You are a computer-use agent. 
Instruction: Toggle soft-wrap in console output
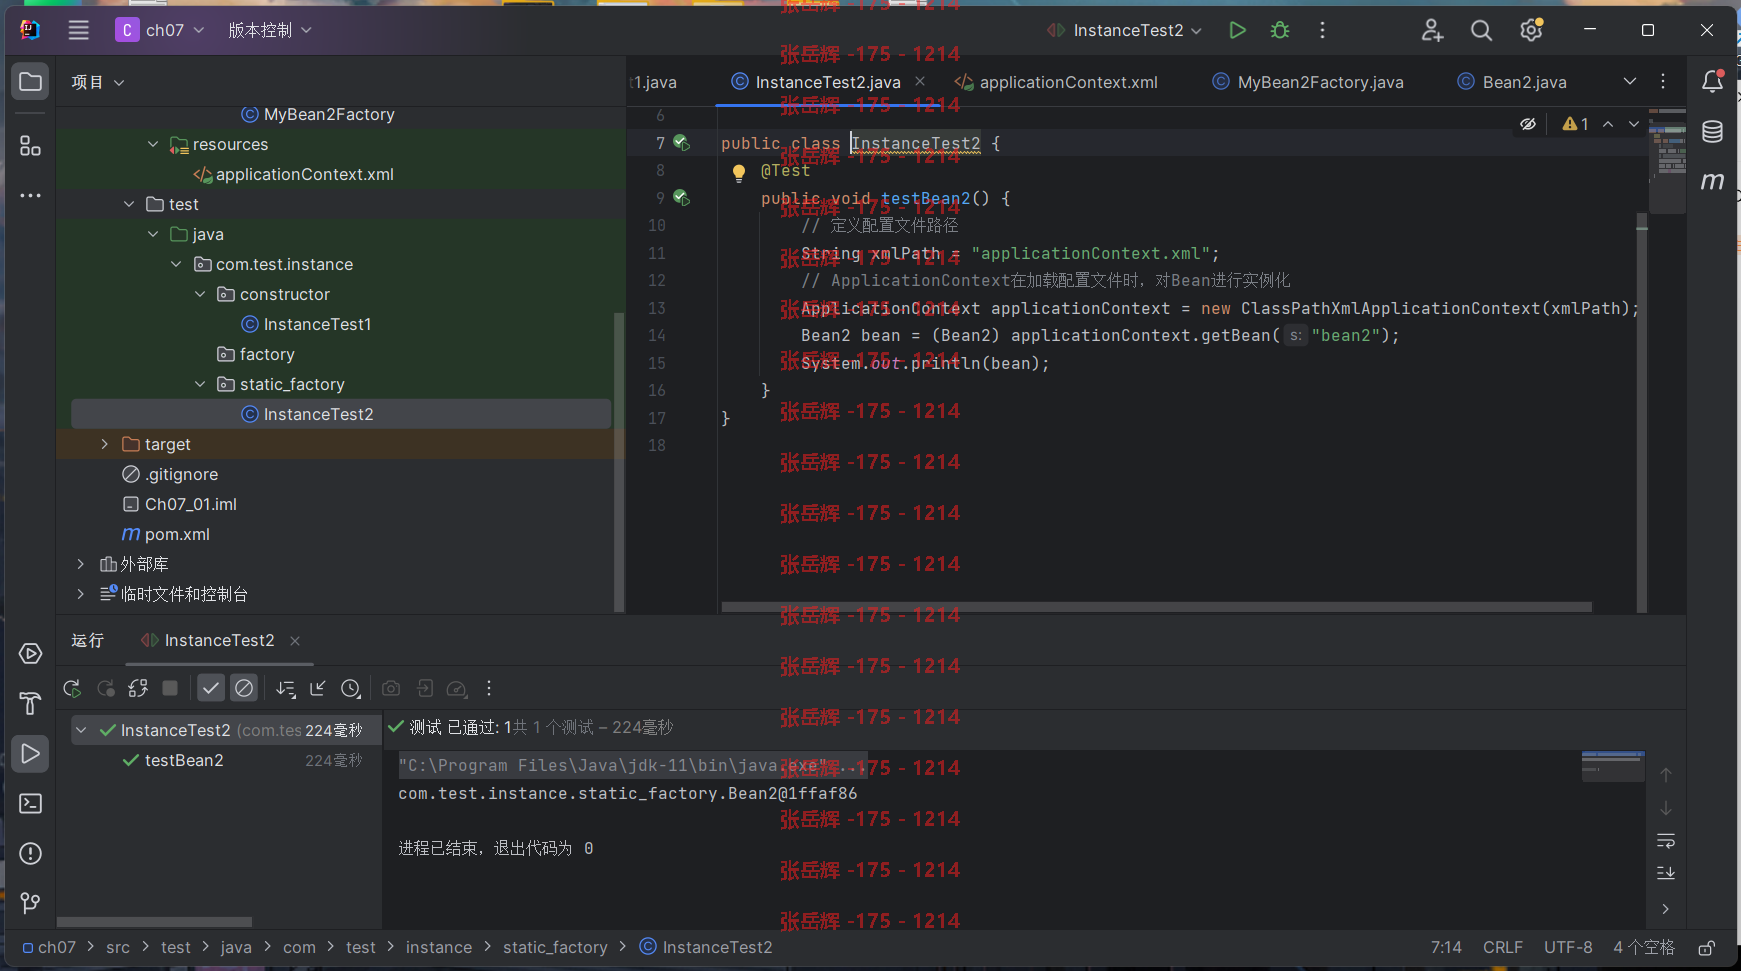[x=1666, y=841]
